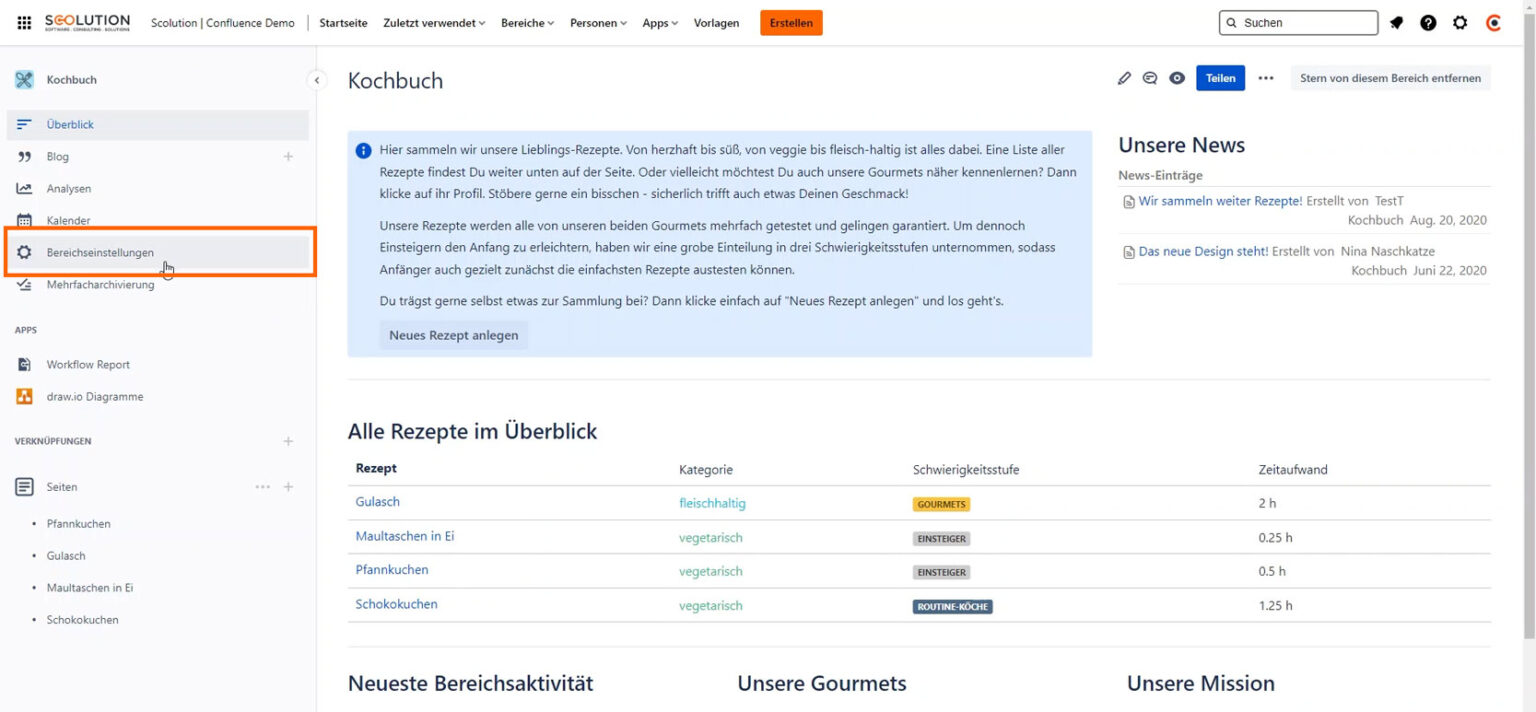Open the page comments icon

pyautogui.click(x=1150, y=78)
